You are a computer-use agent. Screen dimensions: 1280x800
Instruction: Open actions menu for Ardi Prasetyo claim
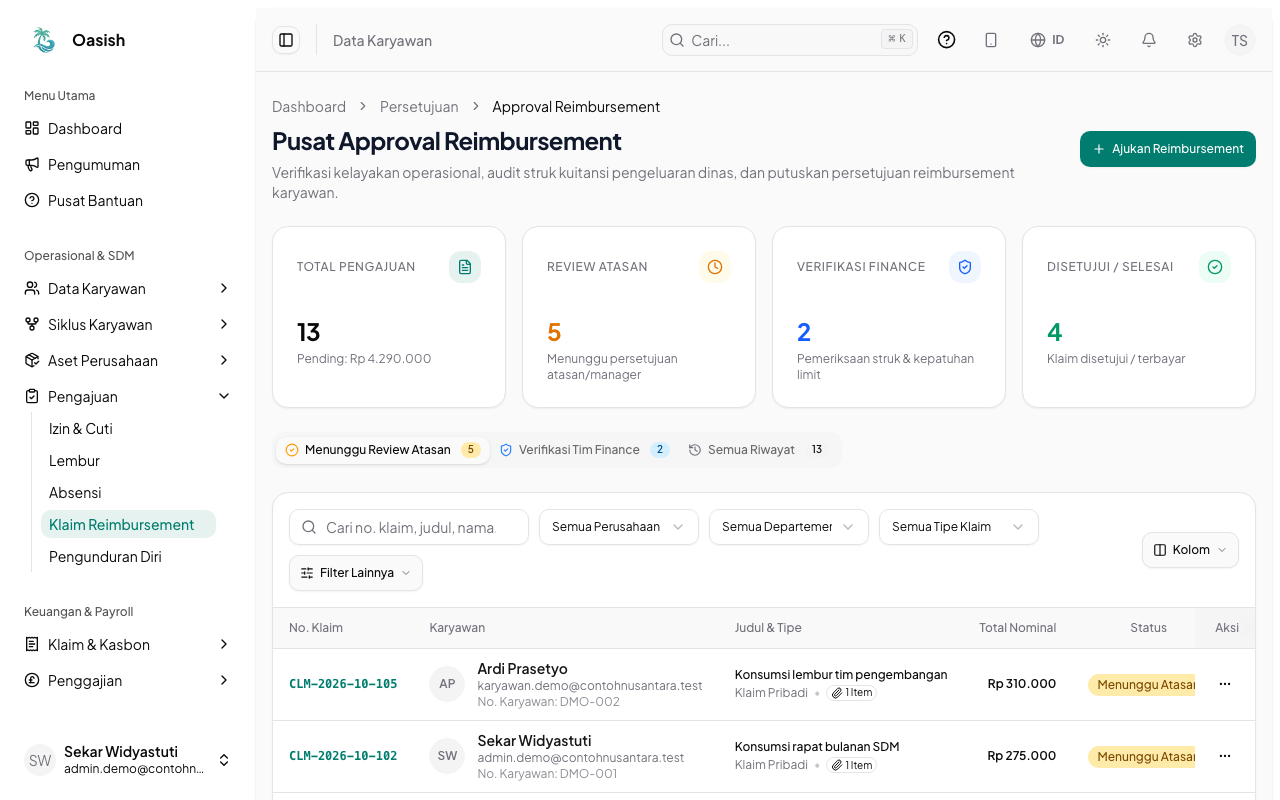point(1225,684)
